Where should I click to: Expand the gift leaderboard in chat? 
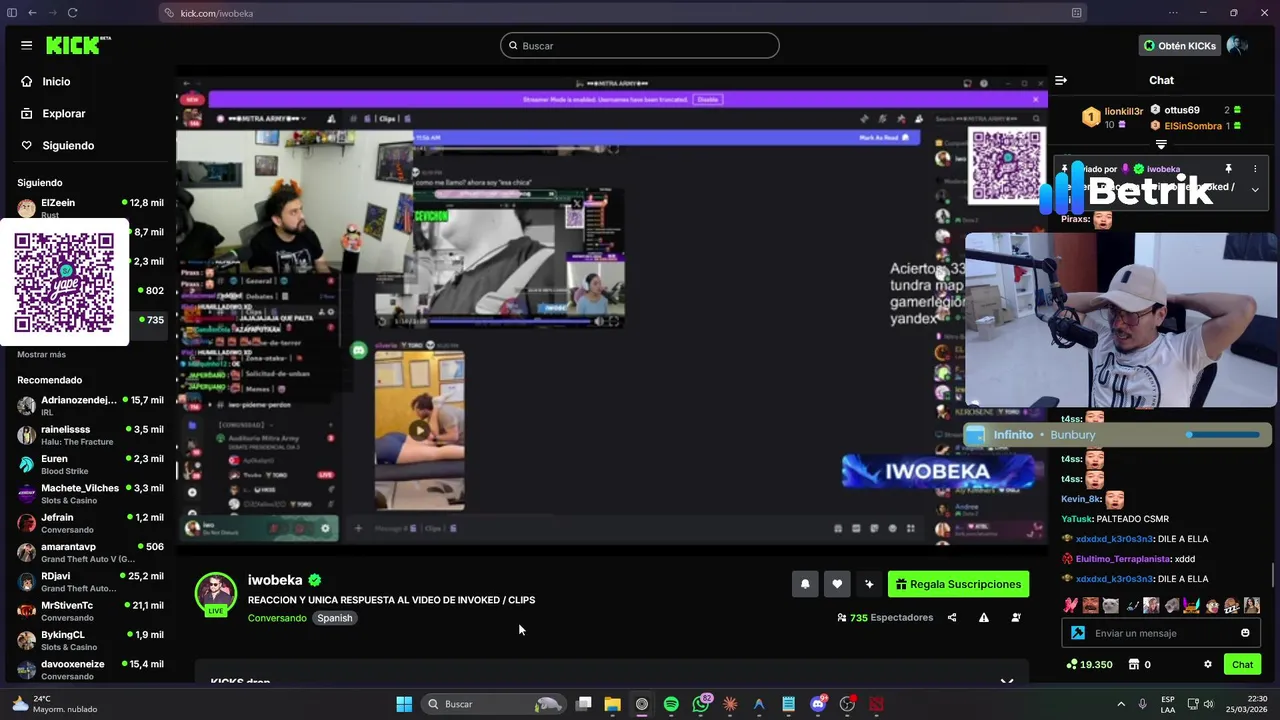1161,144
